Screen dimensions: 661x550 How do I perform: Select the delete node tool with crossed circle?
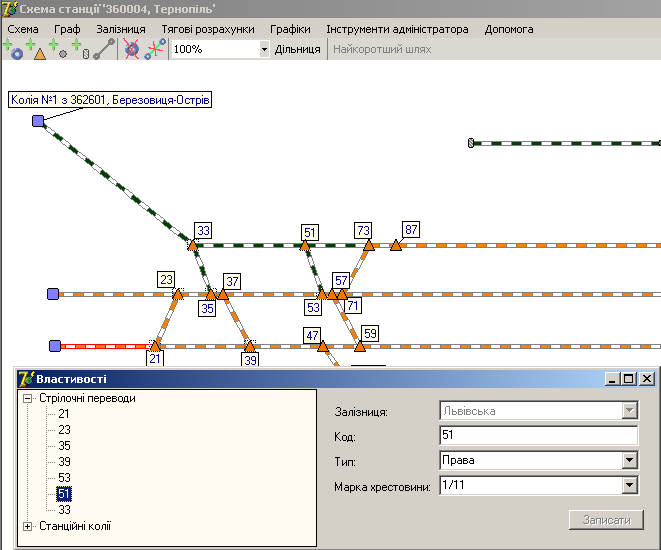point(132,49)
